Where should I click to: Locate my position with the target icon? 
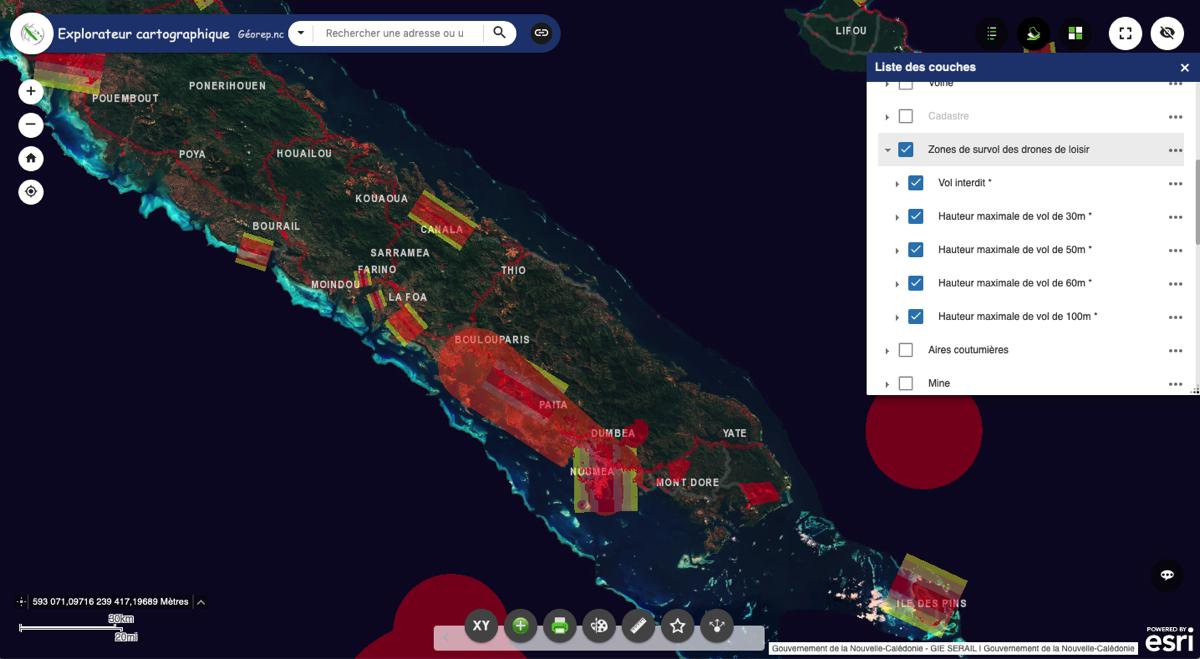pyautogui.click(x=31, y=191)
